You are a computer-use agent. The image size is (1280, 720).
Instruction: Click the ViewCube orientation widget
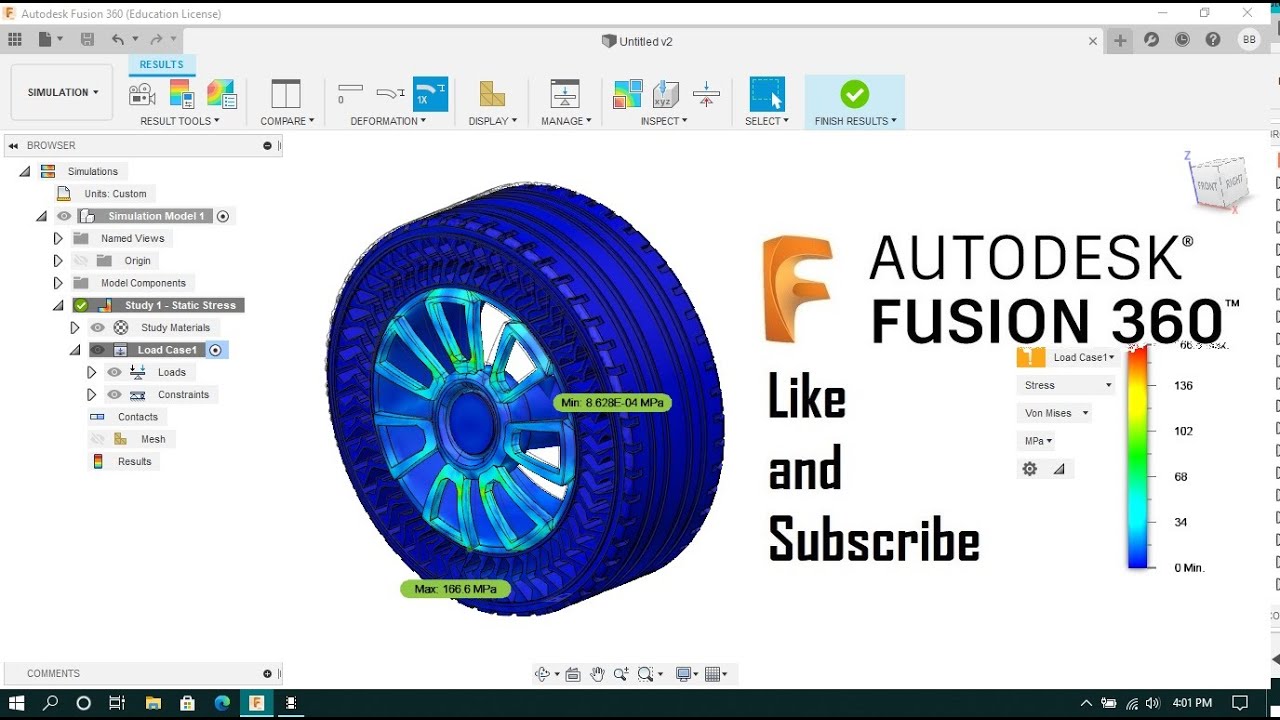1219,183
